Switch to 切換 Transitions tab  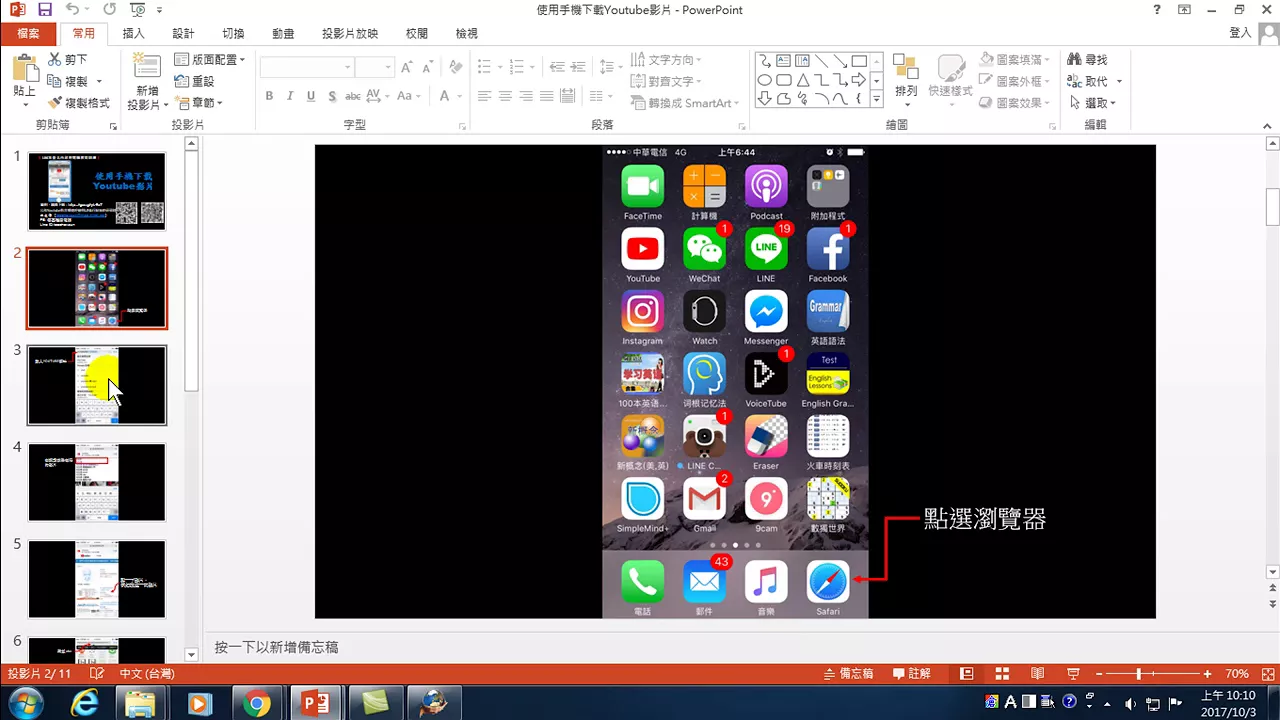pyautogui.click(x=233, y=33)
